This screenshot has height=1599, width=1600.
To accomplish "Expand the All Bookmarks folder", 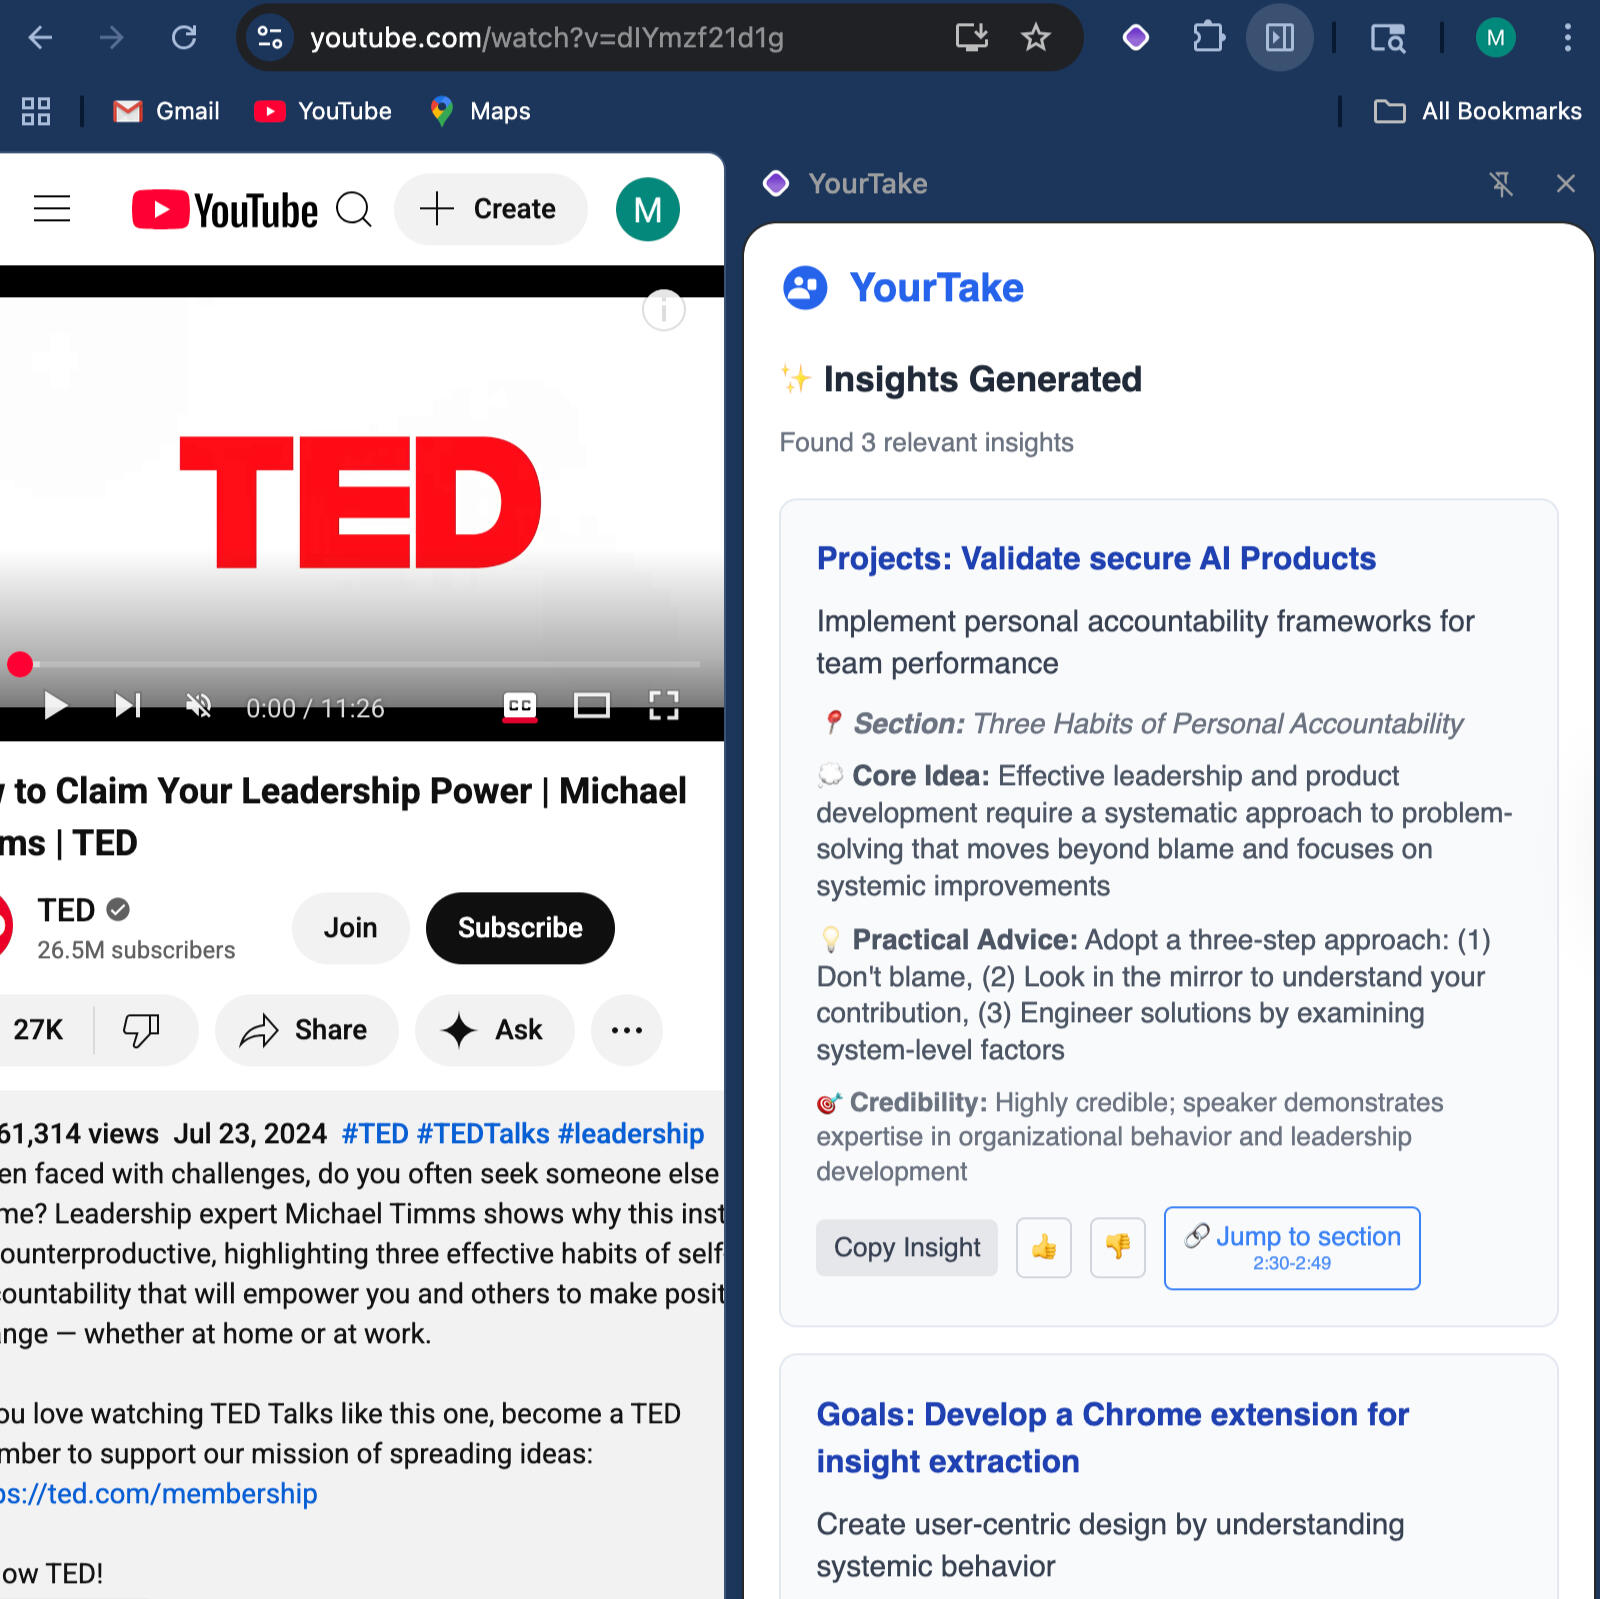I will point(1477,111).
